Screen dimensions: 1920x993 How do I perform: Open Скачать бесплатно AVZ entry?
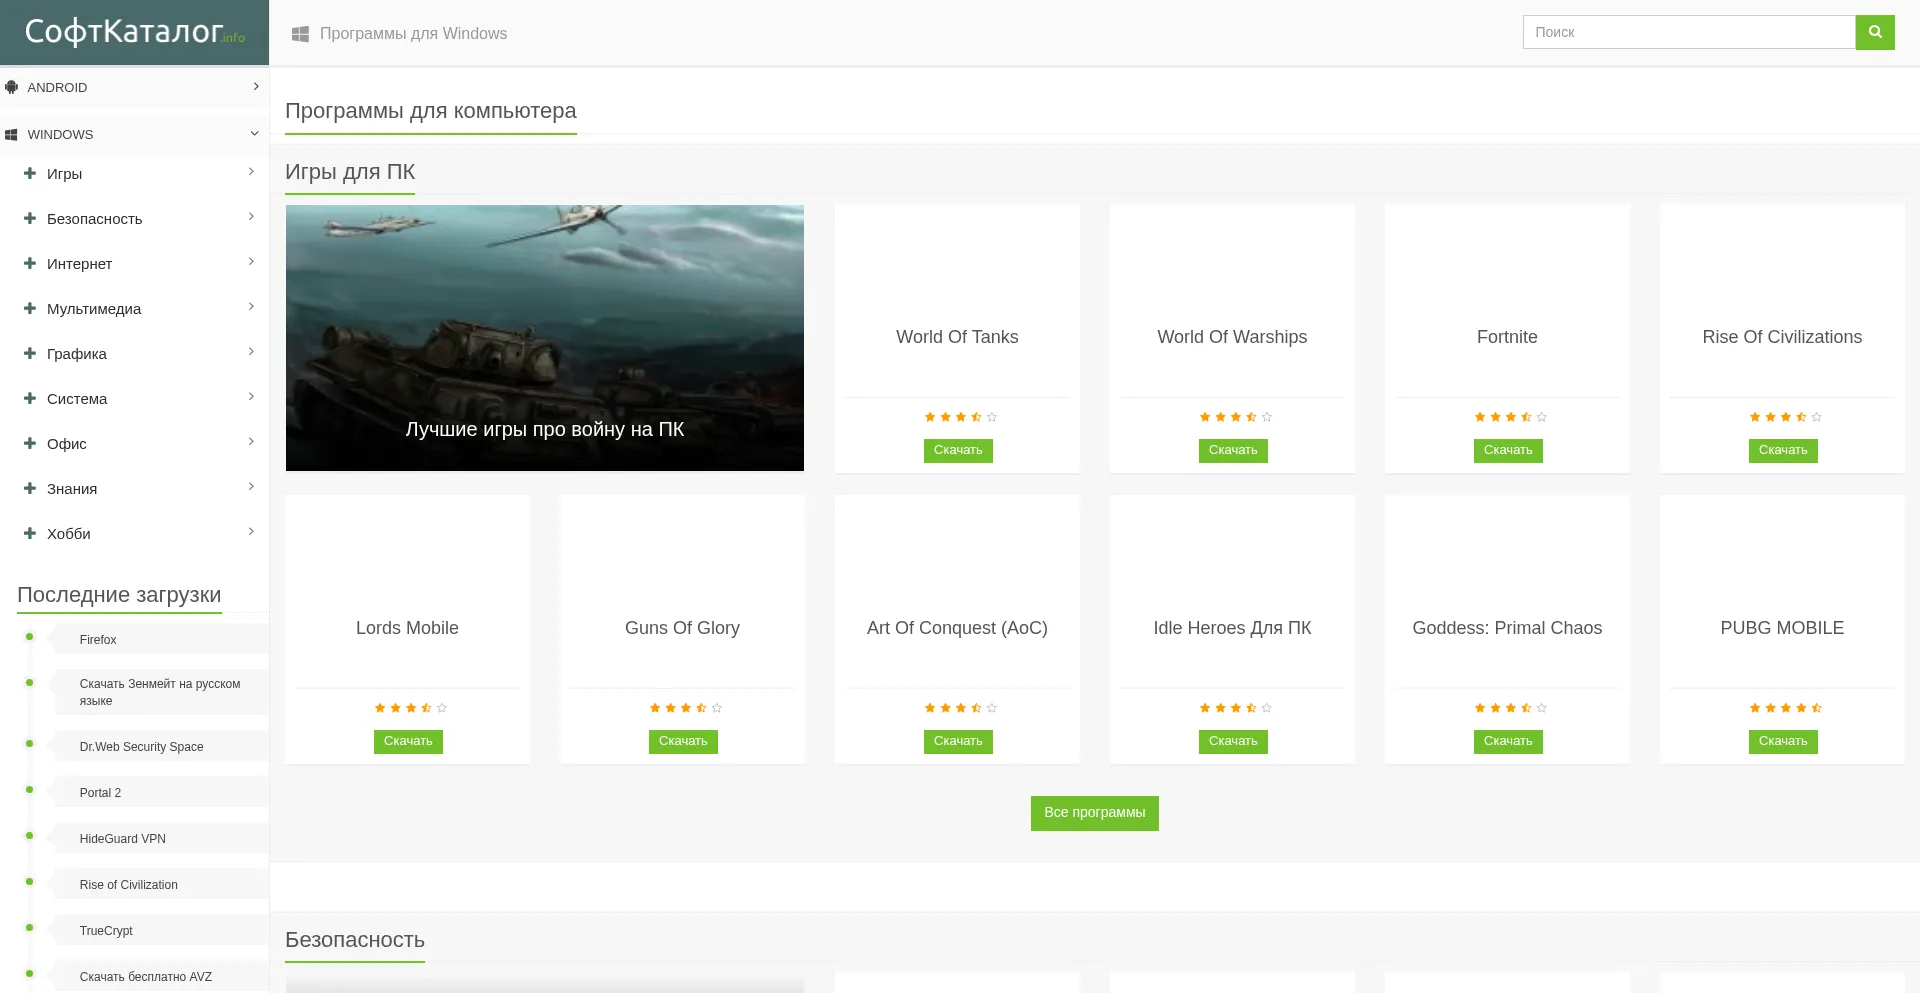(145, 977)
